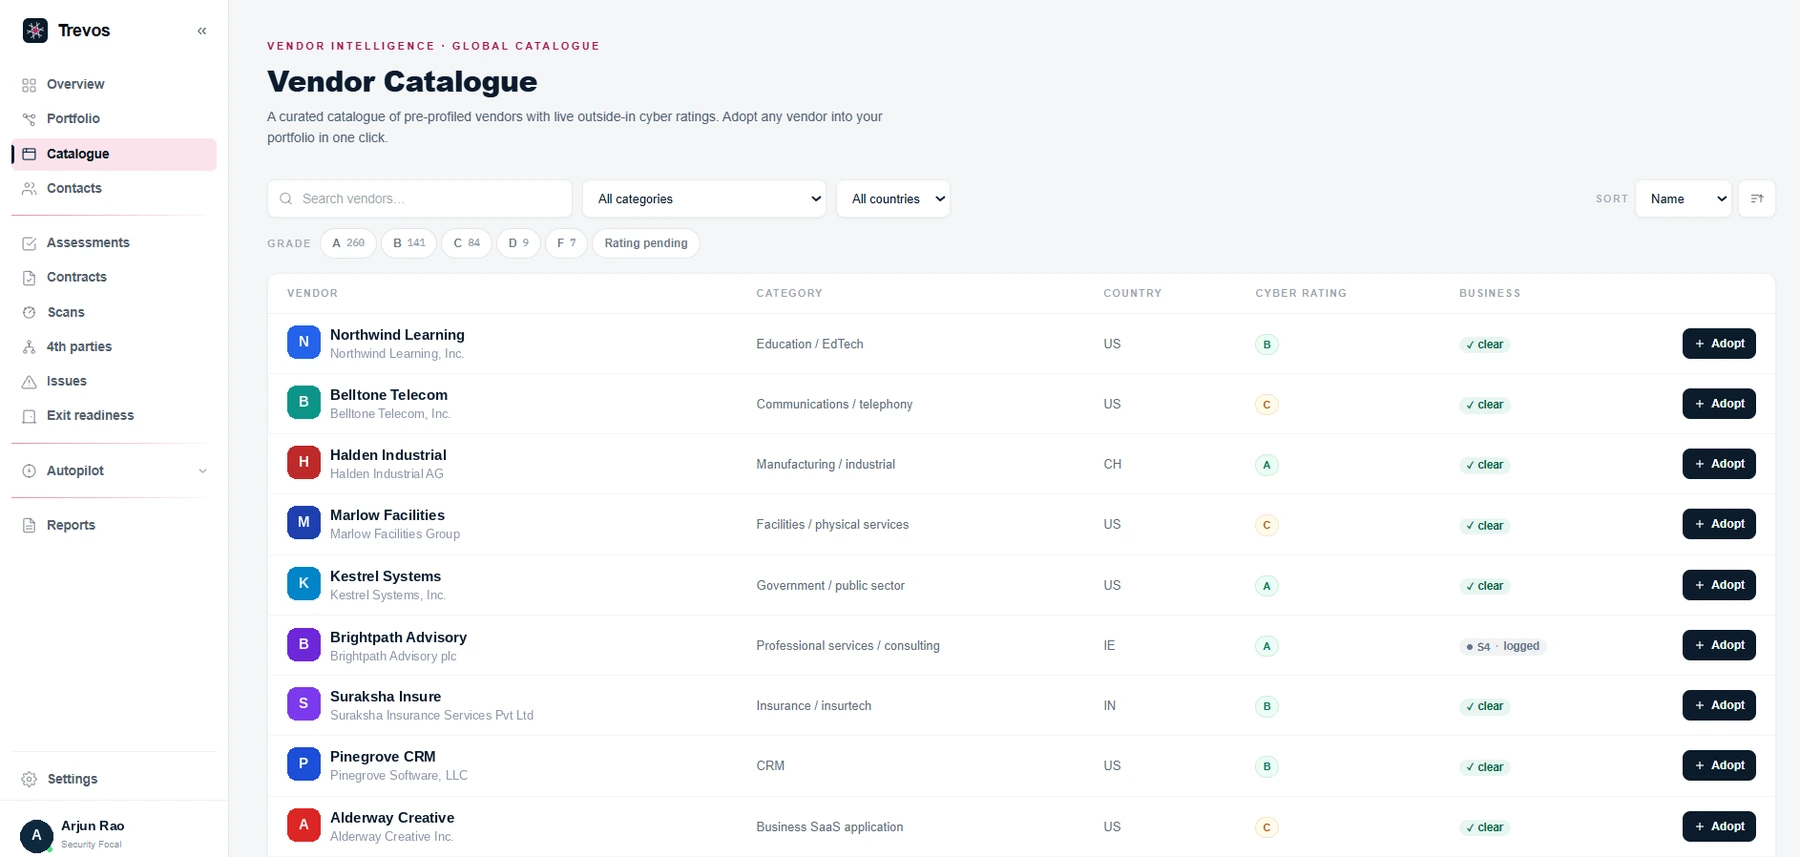Click Brightpath Advisory's S4 logged business badge
This screenshot has height=857, width=1800.
[x=1503, y=646]
